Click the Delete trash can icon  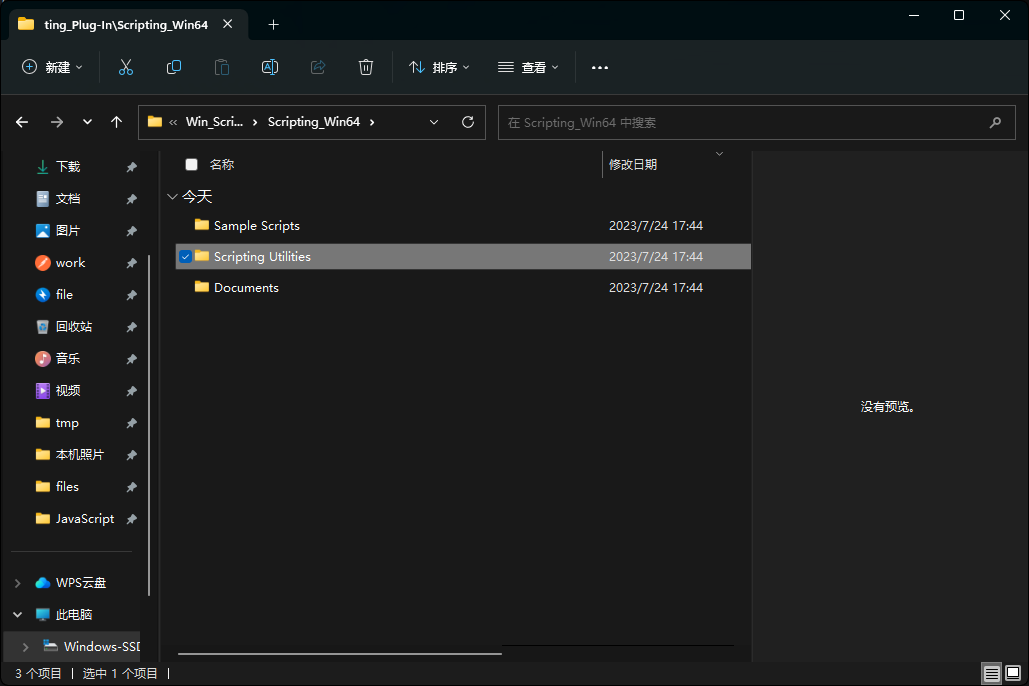coord(366,67)
